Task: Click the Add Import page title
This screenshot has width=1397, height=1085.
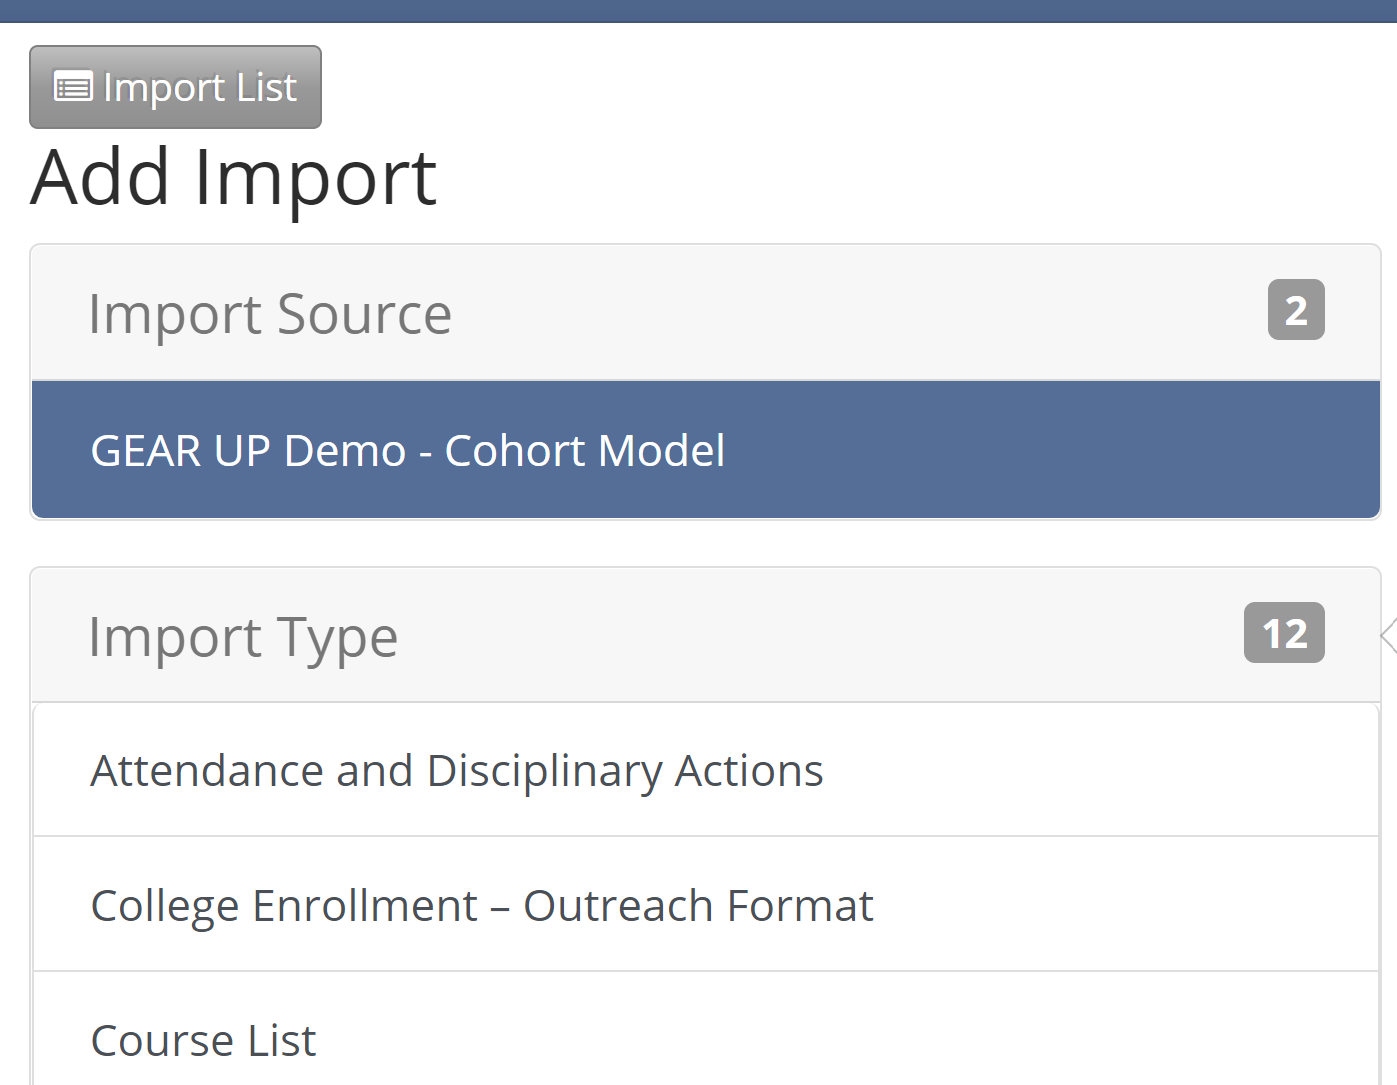Action: coord(234,178)
